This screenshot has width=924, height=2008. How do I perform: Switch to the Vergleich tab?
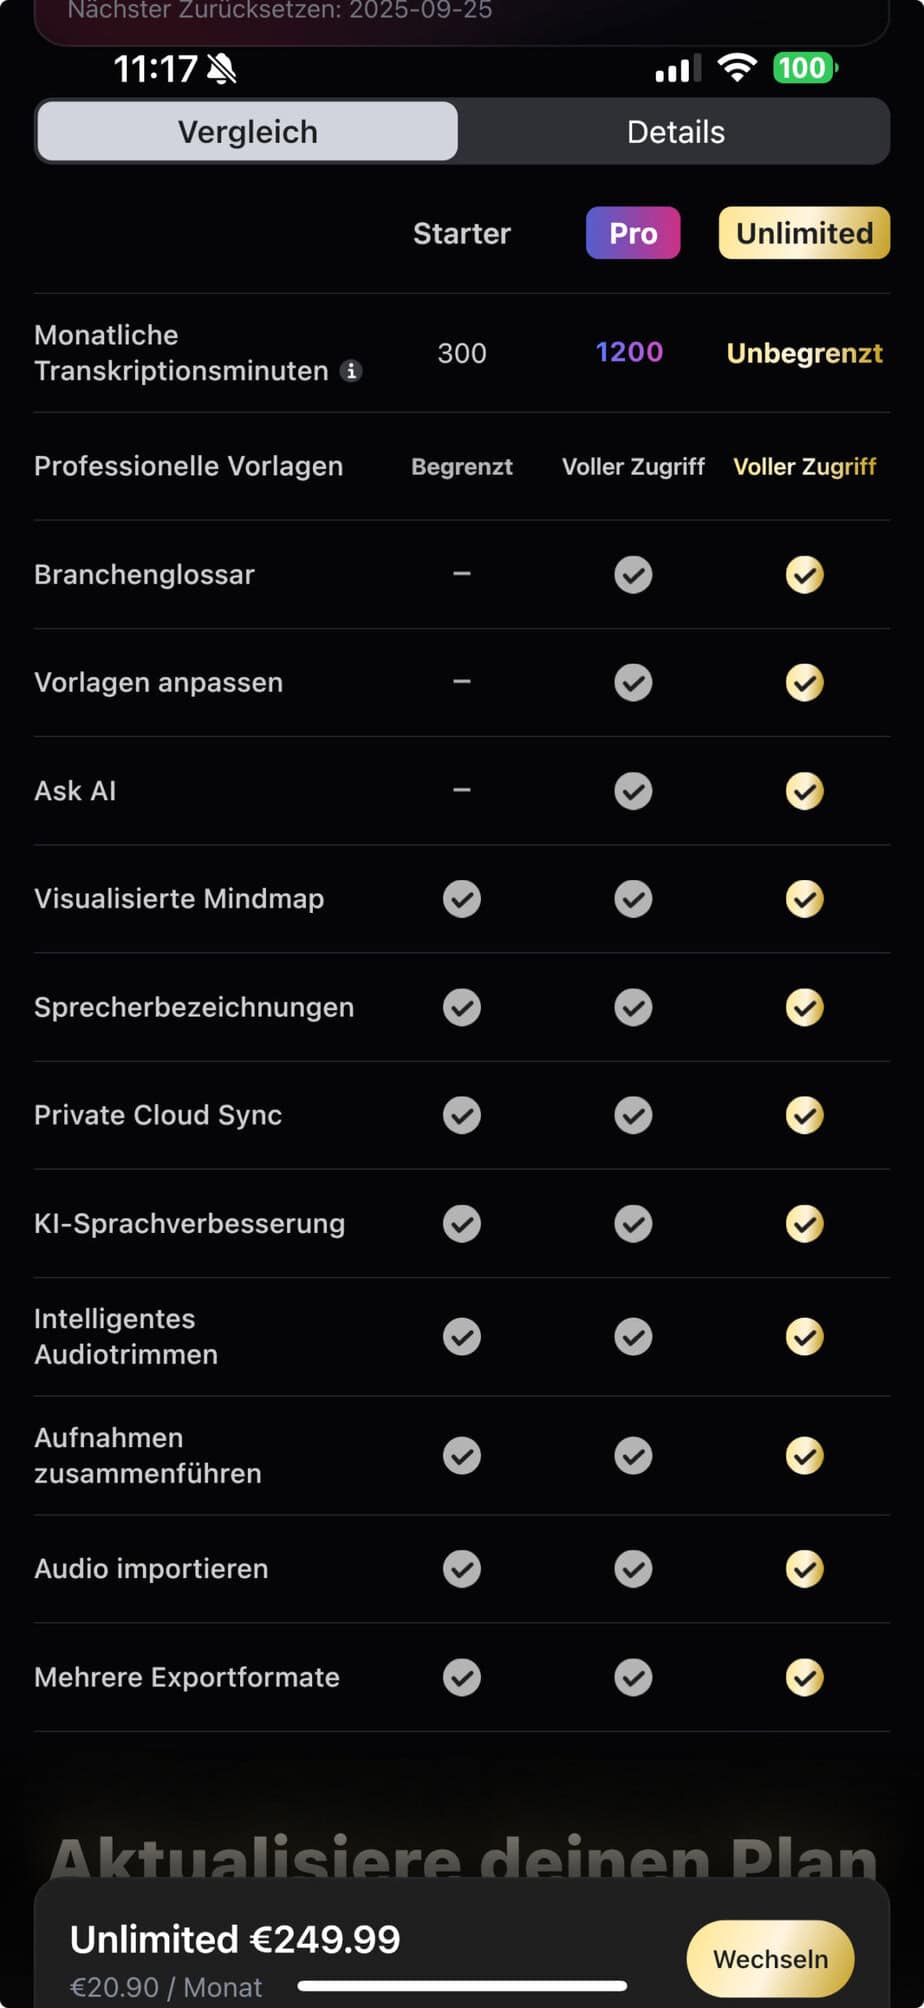point(248,132)
